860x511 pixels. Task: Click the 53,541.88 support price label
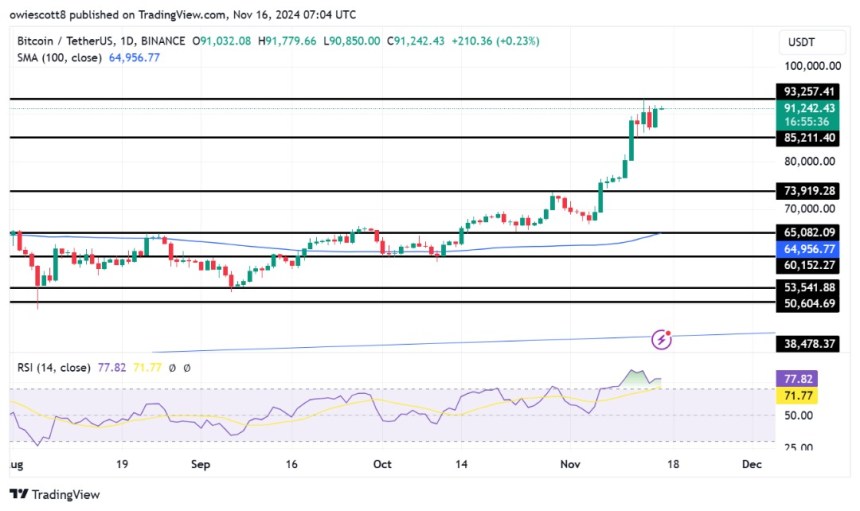[x=808, y=287]
